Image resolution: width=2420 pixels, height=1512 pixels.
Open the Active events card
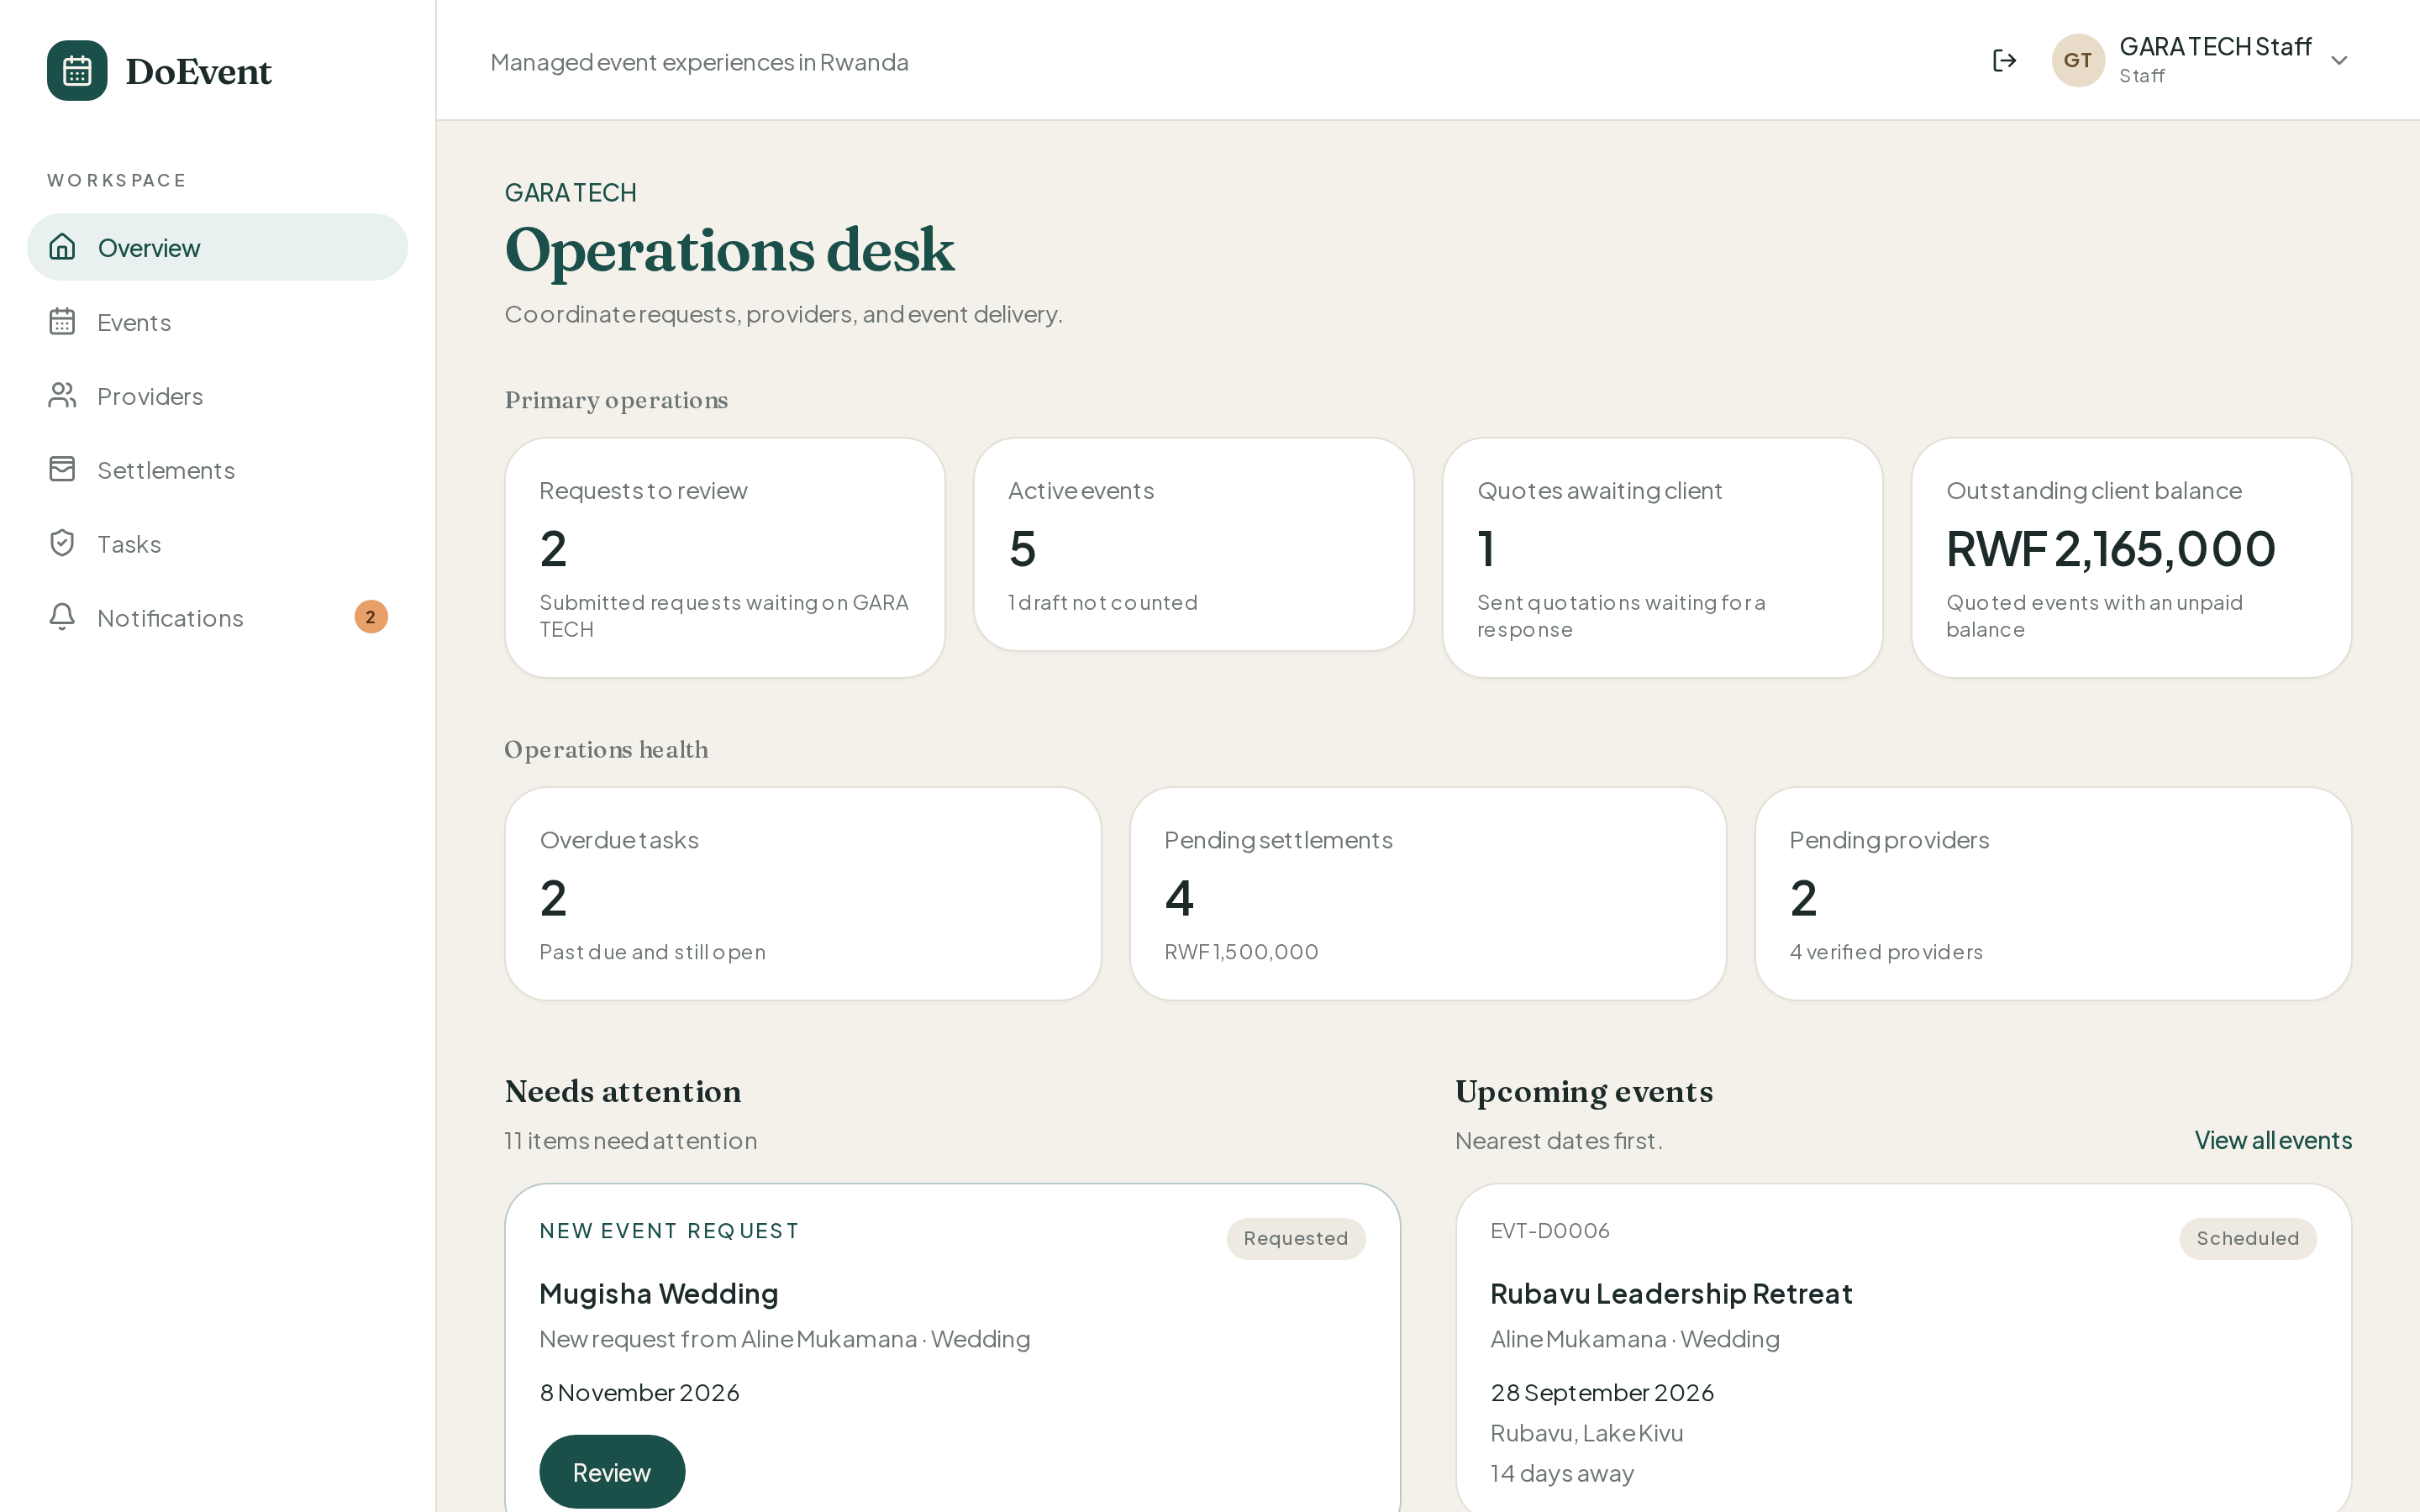click(1194, 545)
